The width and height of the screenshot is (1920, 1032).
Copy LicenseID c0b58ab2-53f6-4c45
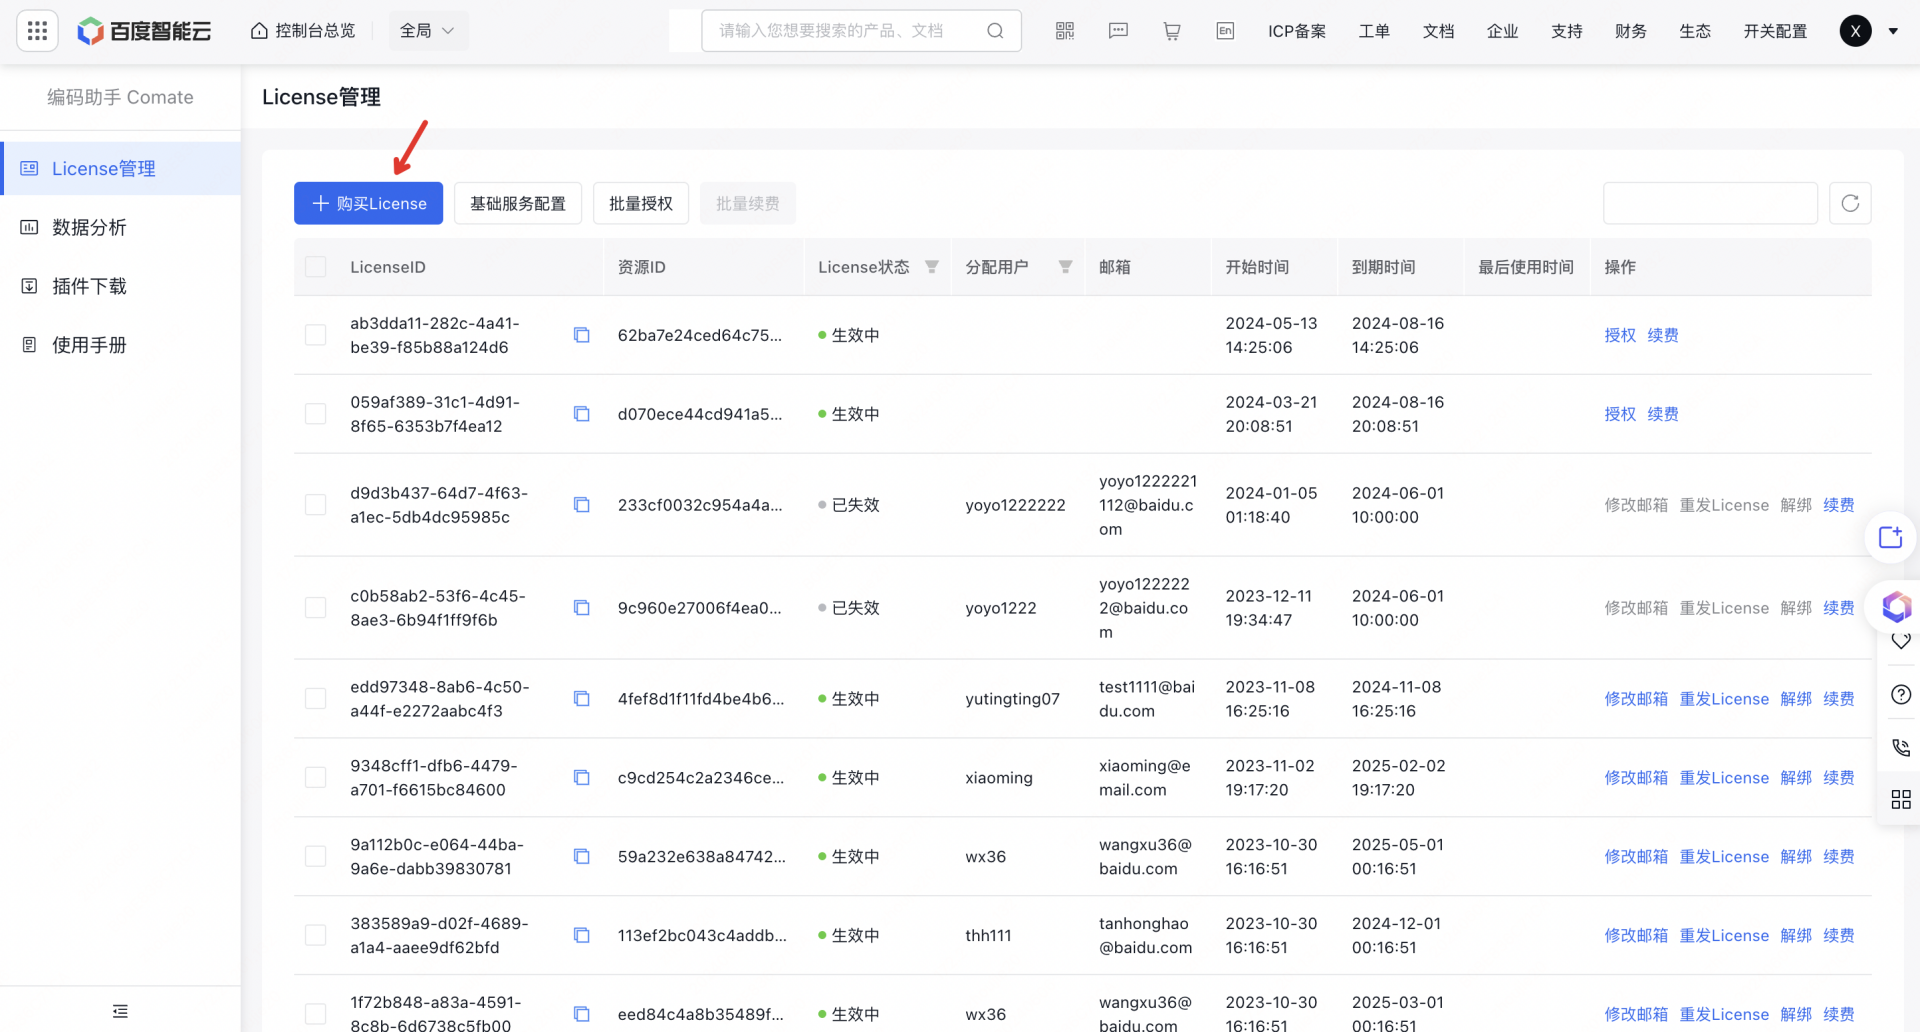pyautogui.click(x=581, y=608)
